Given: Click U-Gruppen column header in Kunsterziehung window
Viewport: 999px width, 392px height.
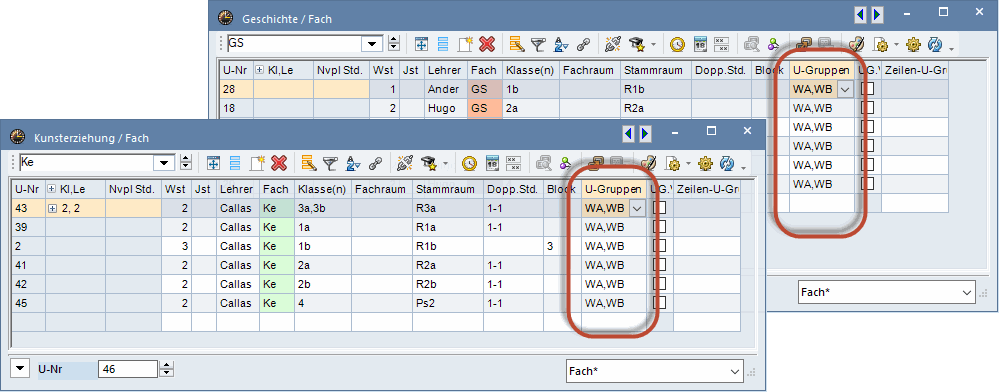Looking at the screenshot, I should coord(613,189).
